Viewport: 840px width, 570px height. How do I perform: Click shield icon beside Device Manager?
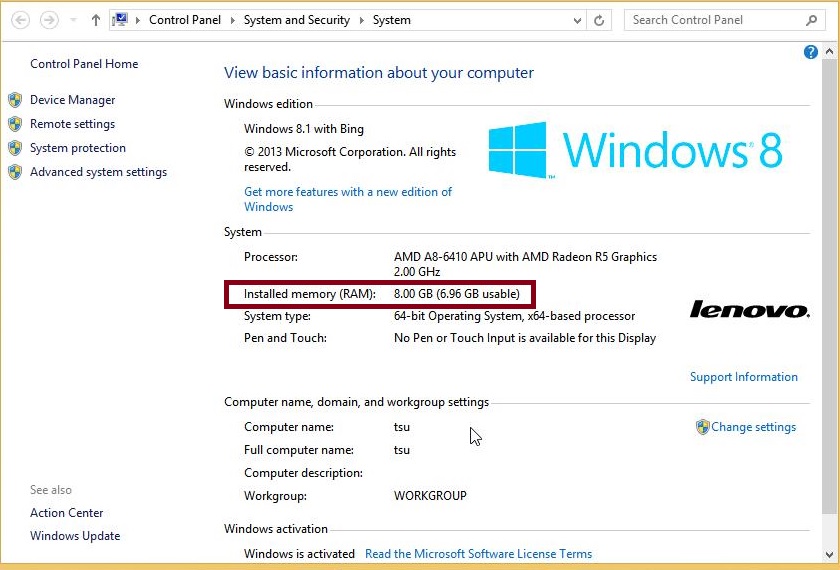[x=15, y=100]
